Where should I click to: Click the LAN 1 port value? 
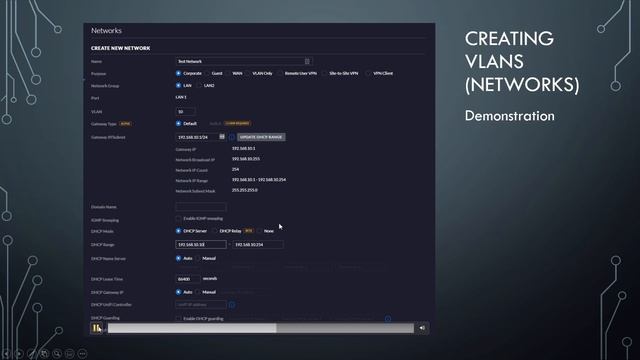[181, 97]
